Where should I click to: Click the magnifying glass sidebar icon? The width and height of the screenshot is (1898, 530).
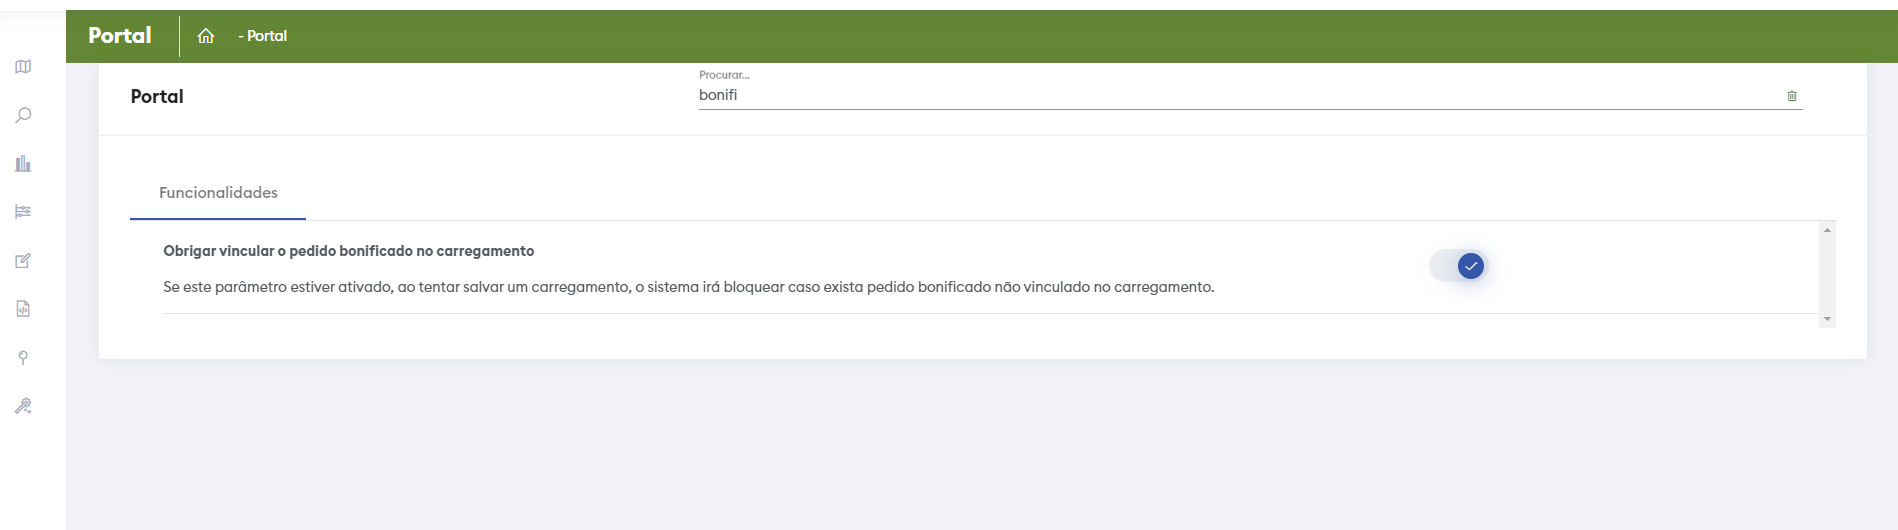23,115
